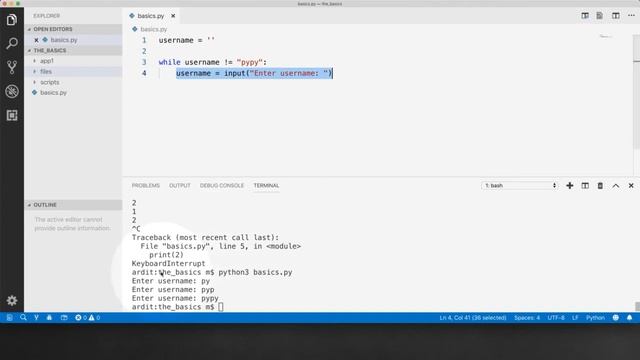Select the Terminal tab
The image size is (640, 360).
pyautogui.click(x=266, y=186)
